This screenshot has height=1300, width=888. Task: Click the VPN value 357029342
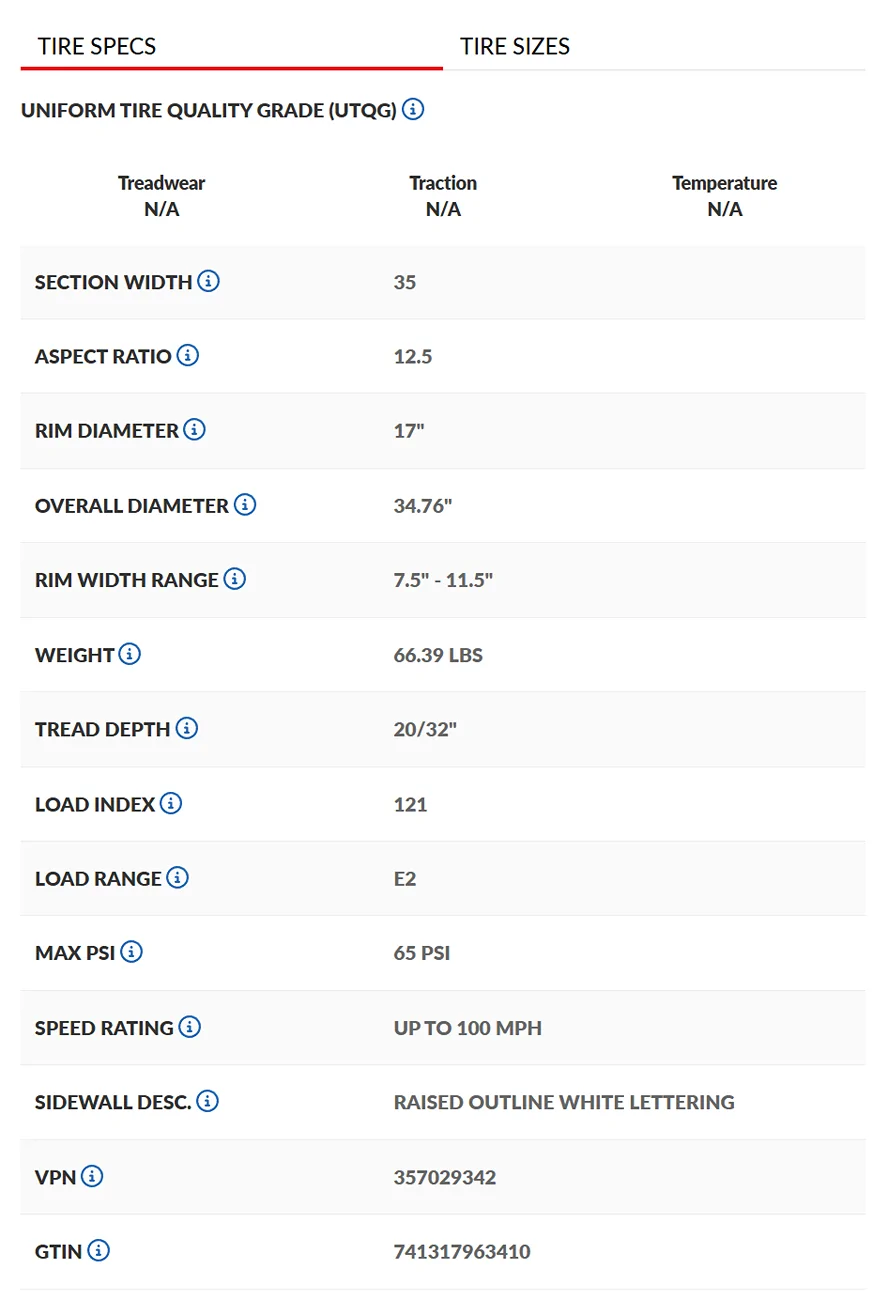445,1177
